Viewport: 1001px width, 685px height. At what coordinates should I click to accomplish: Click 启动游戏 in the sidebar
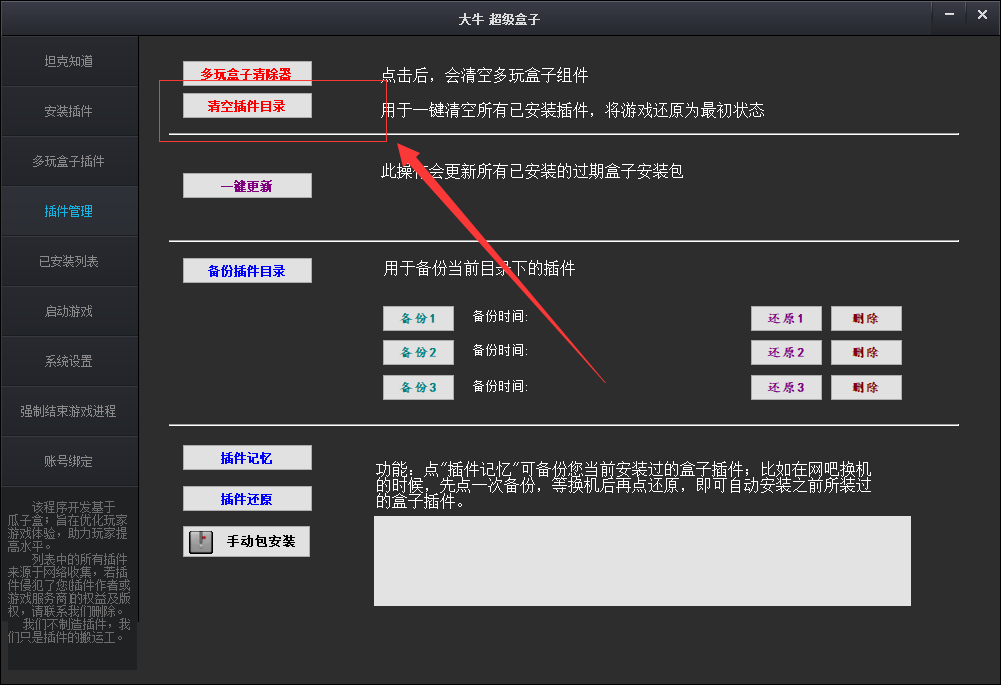69,311
